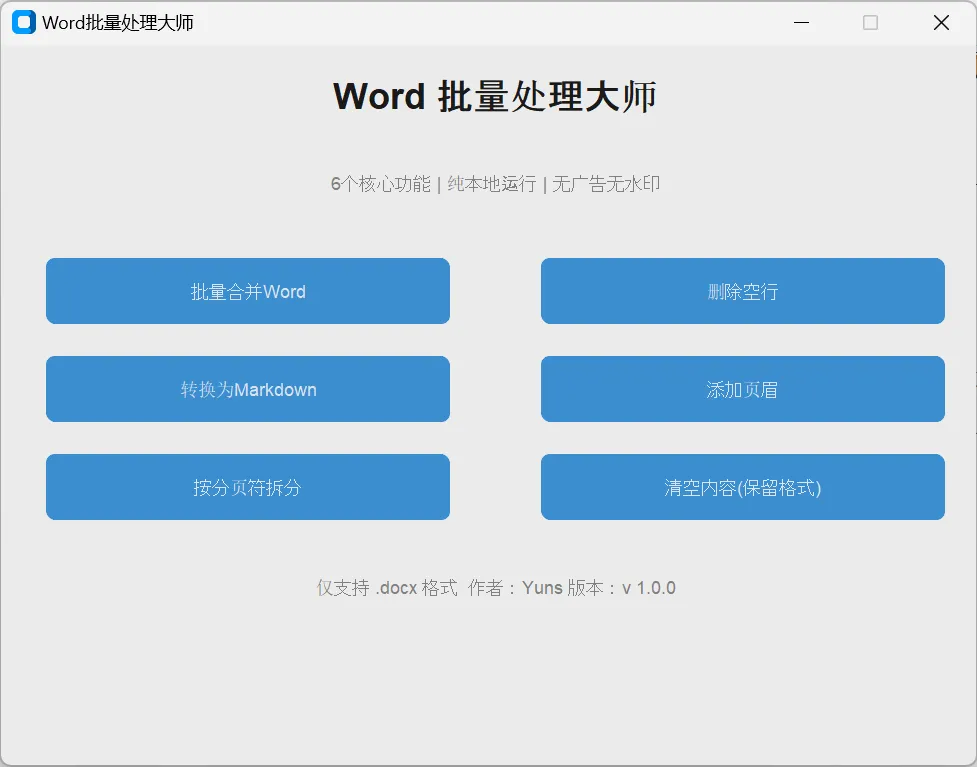Click the 6个核心功能 subtitle text
This screenshot has width=977, height=767.
(381, 184)
